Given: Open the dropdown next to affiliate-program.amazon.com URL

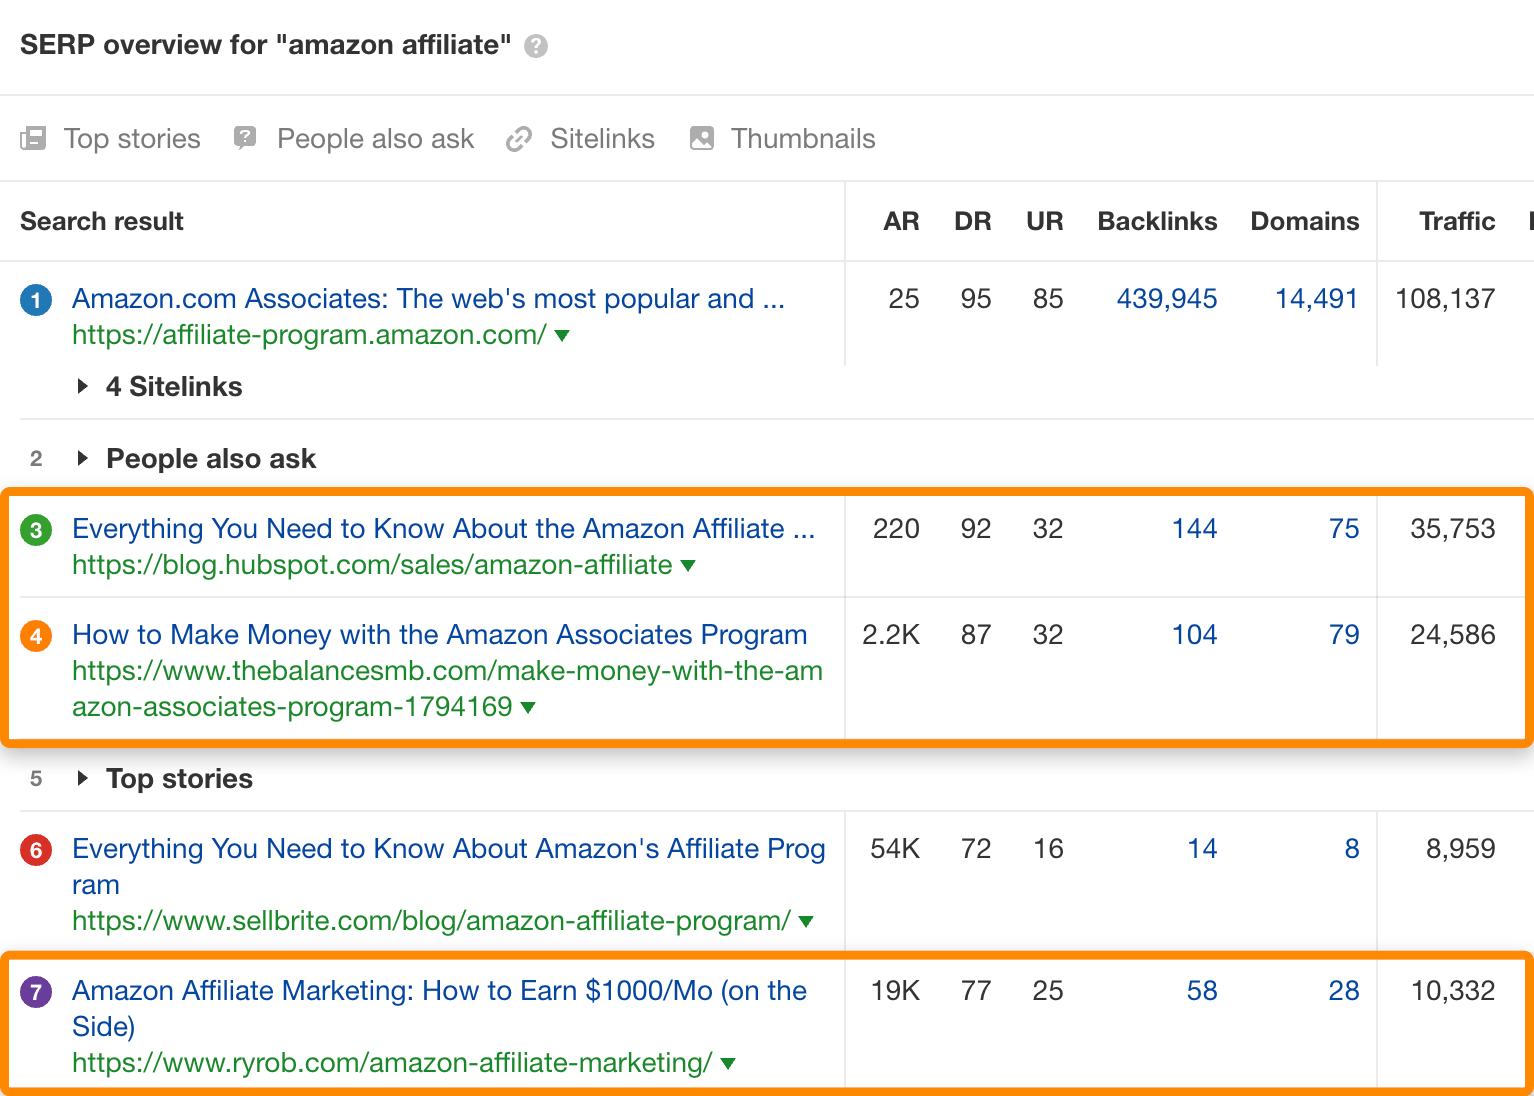Looking at the screenshot, I should [562, 337].
